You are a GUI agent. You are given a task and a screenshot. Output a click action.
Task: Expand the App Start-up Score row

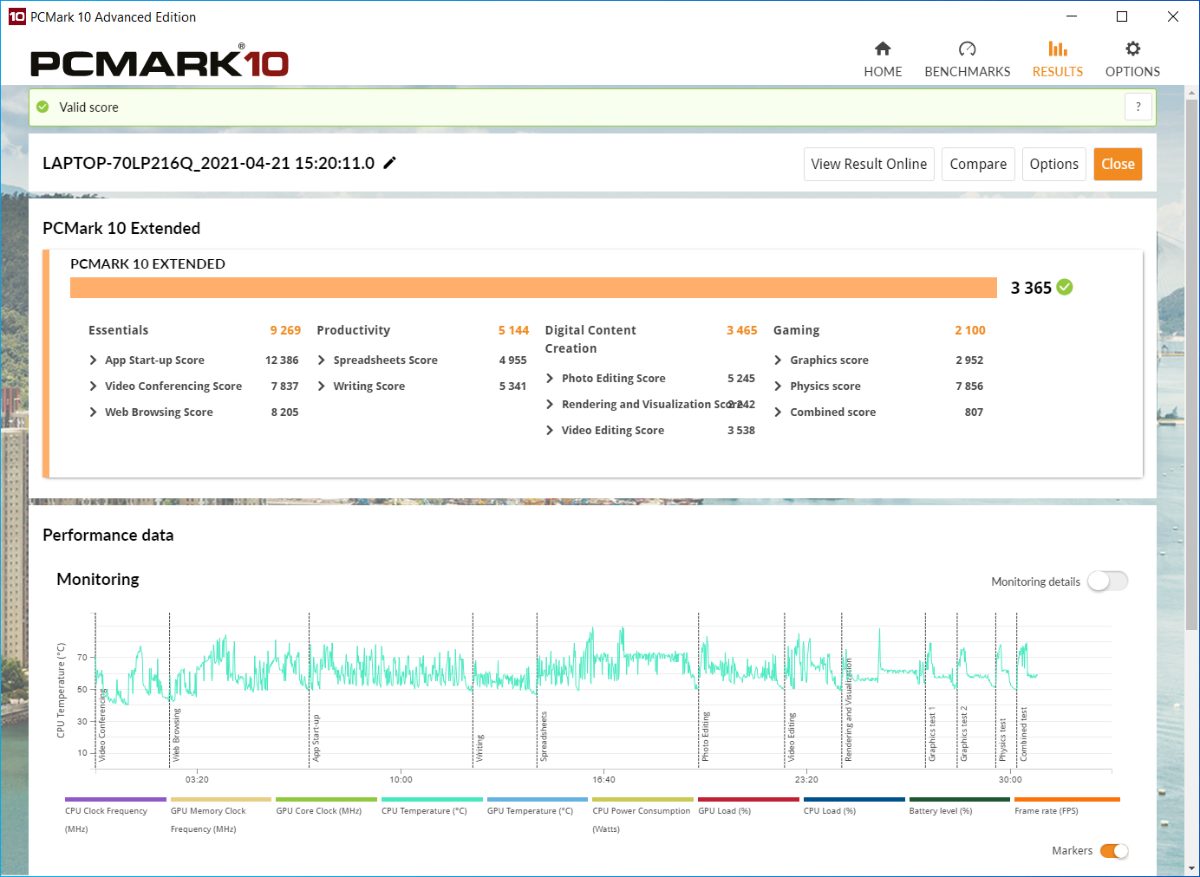(x=94, y=360)
